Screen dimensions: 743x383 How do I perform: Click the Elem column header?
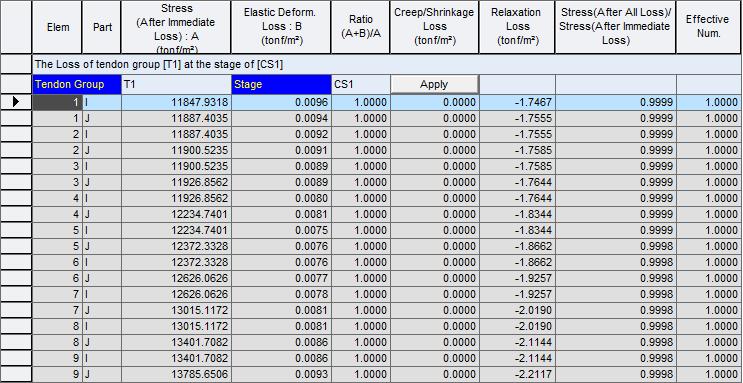(x=57, y=27)
